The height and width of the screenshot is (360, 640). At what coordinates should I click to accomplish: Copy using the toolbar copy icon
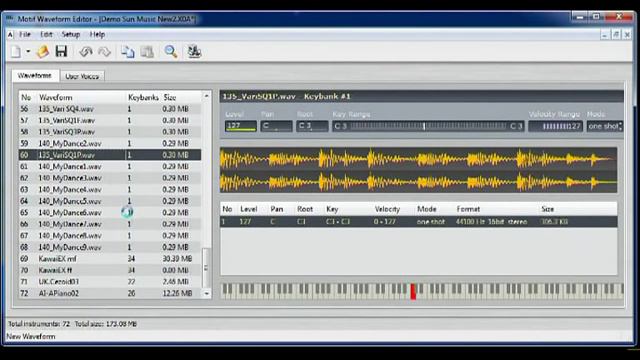(128, 52)
